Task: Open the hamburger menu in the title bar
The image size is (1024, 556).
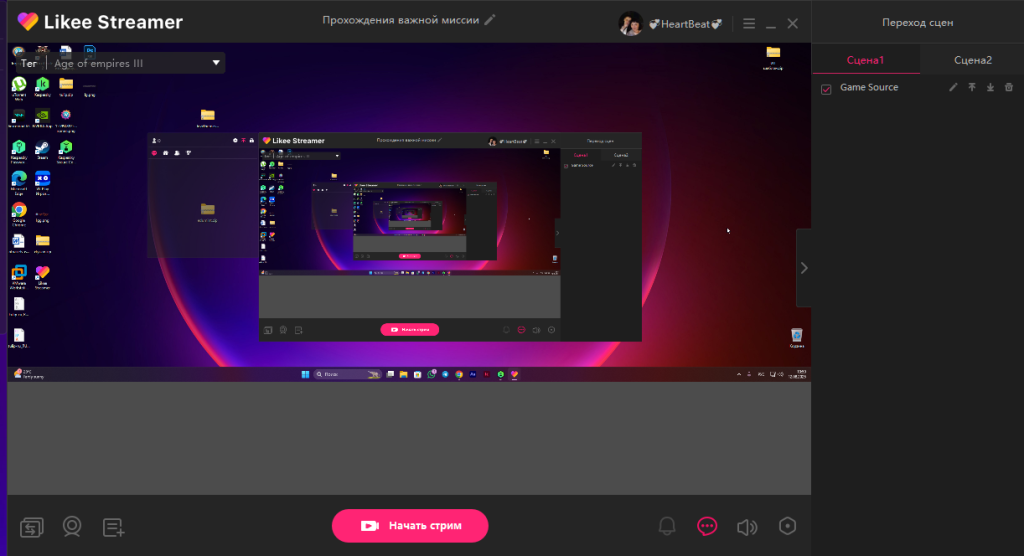Action: (x=749, y=24)
